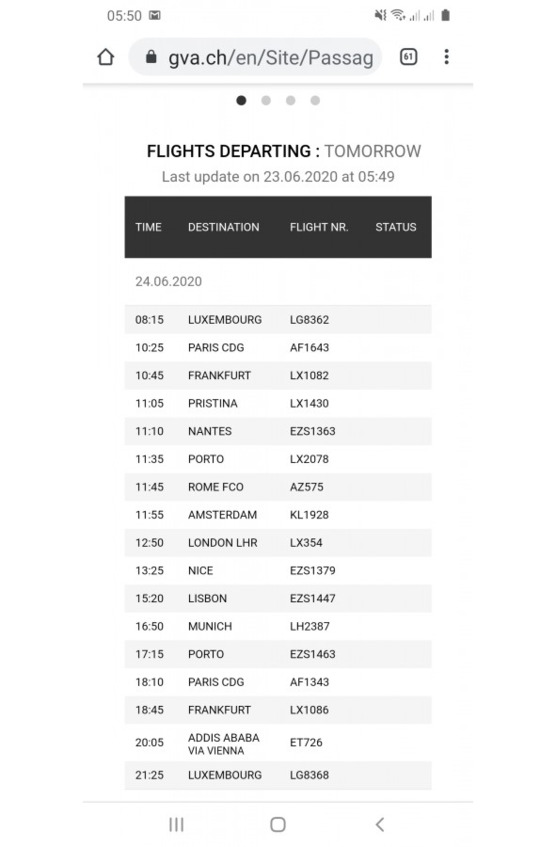
Task: Tap the browser home icon
Action: pyautogui.click(x=106, y=57)
